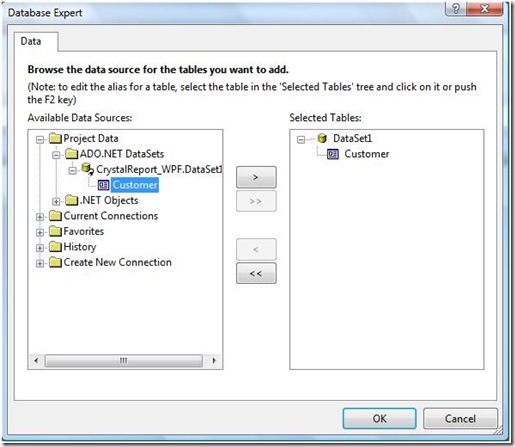Select the ADO.NET DataSets label
The image size is (515, 447).
click(x=122, y=154)
